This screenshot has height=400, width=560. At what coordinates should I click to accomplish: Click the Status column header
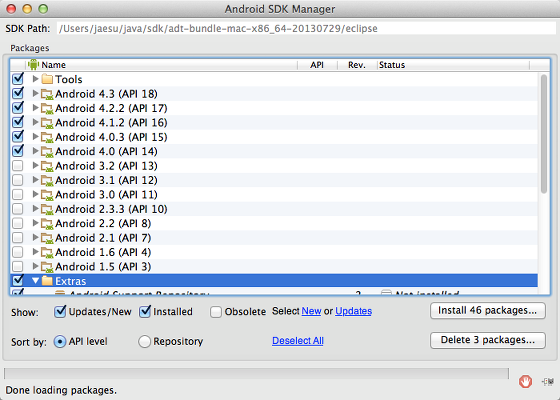coord(453,65)
